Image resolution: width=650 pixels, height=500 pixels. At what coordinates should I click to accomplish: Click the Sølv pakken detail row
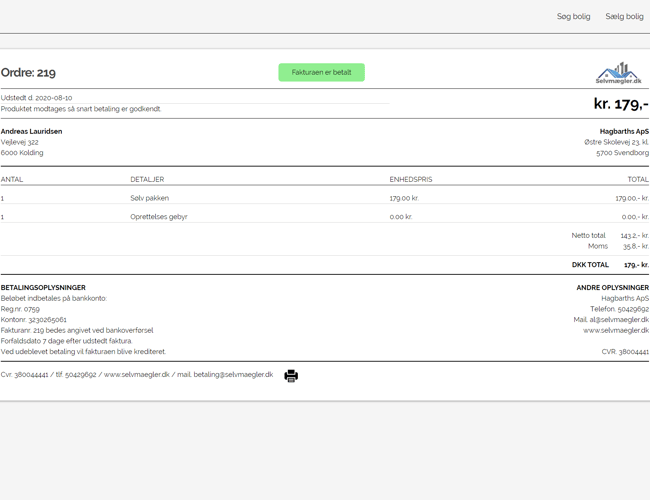coord(149,198)
